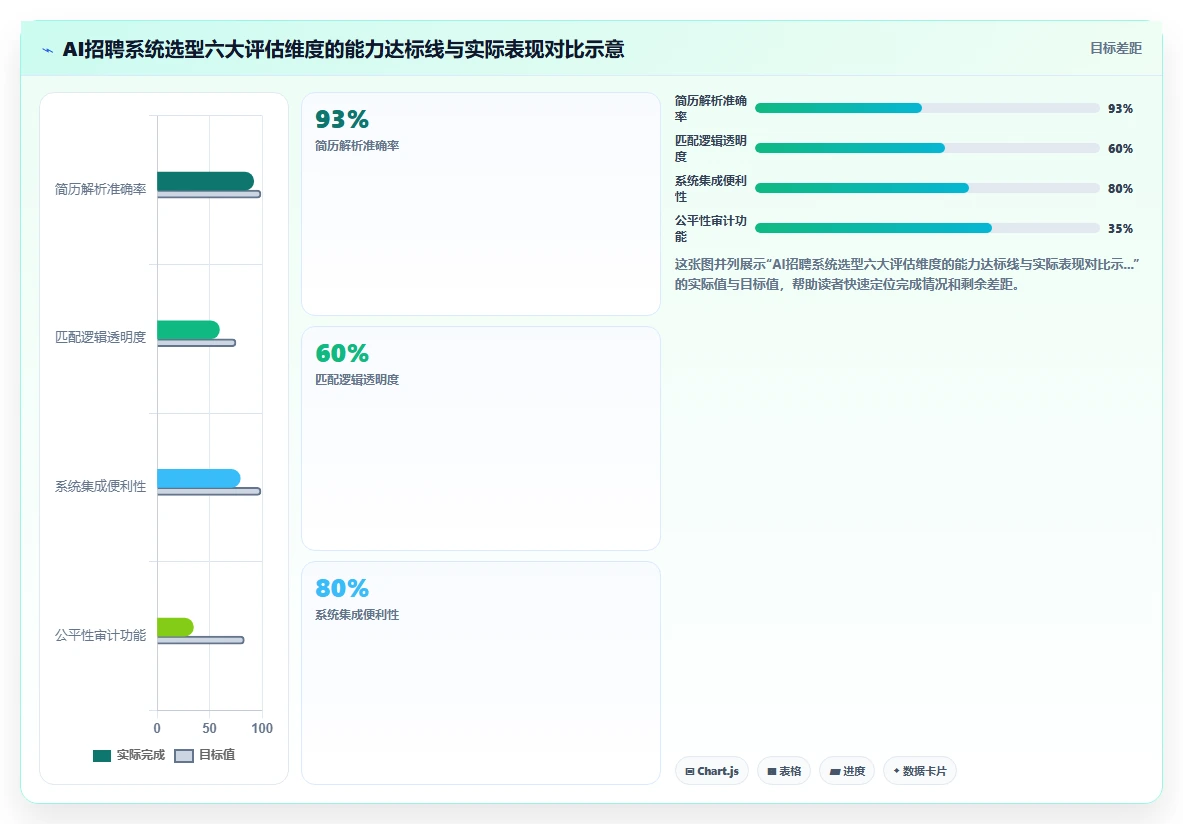Click the chart title starting AI招聘系统选型
This screenshot has width=1183, height=824.
coord(343,50)
